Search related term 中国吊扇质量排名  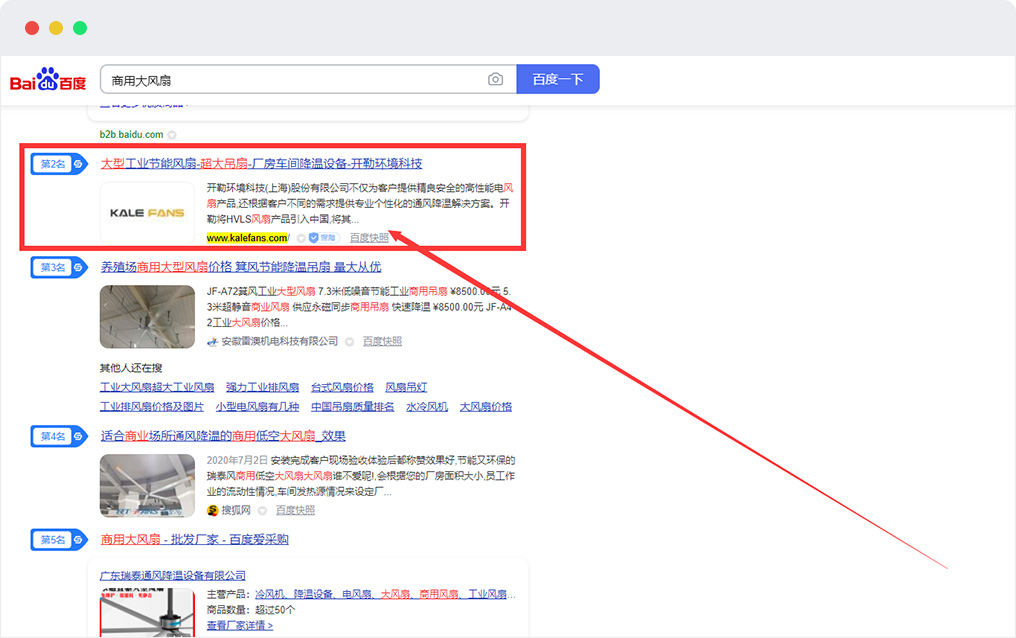352,407
